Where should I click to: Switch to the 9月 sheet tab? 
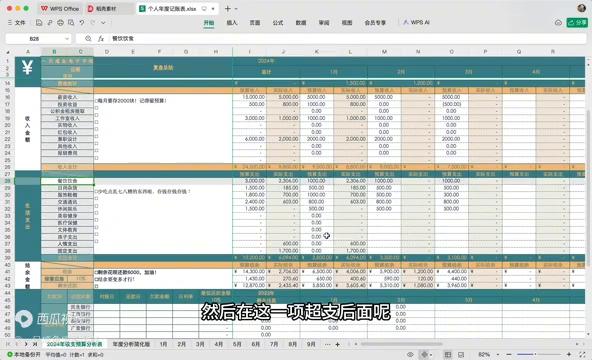pos(311,344)
